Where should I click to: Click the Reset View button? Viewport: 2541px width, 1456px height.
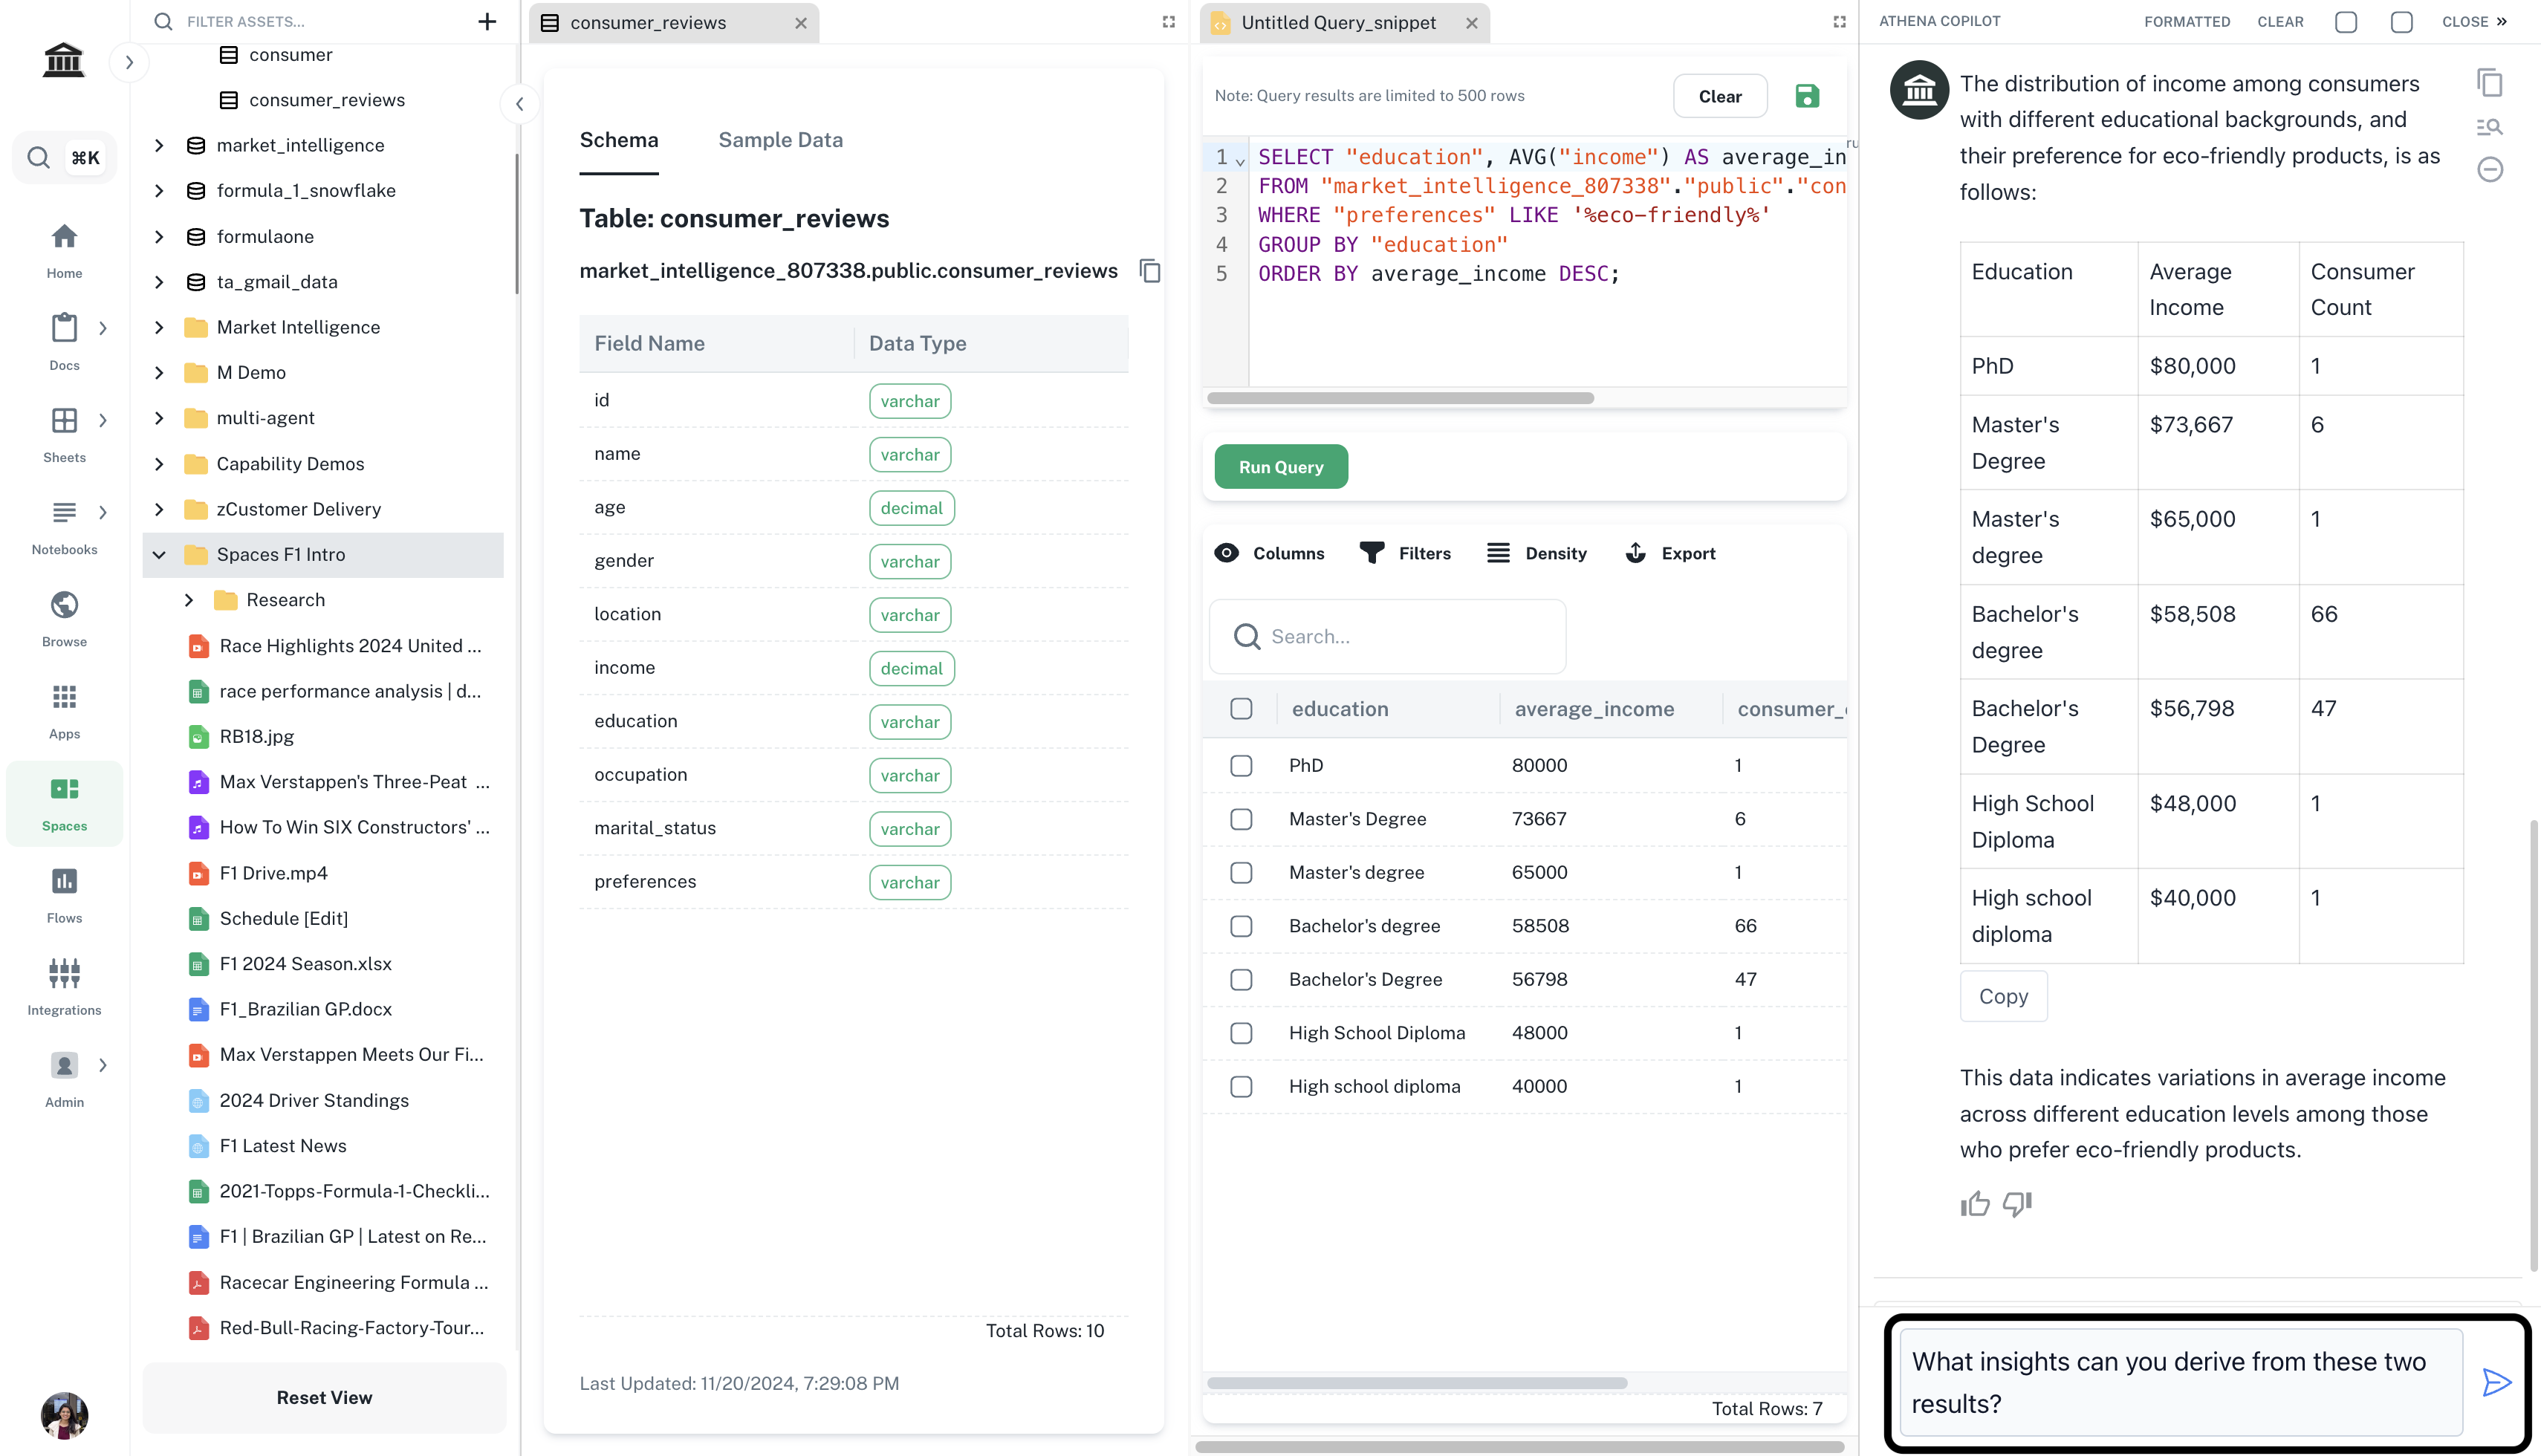(324, 1397)
